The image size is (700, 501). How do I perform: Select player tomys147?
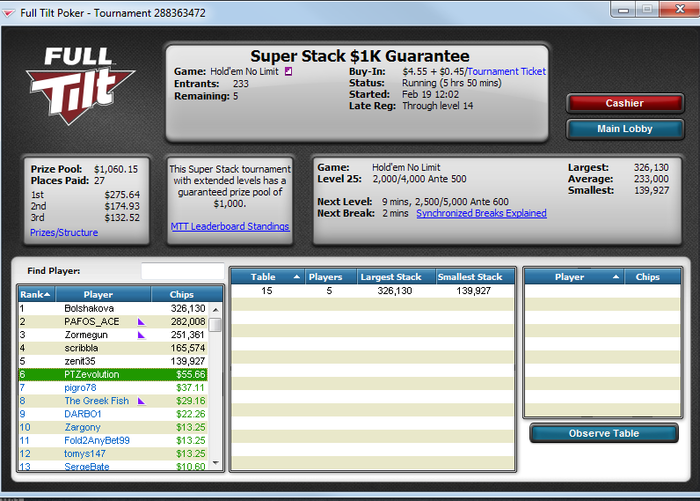113,454
